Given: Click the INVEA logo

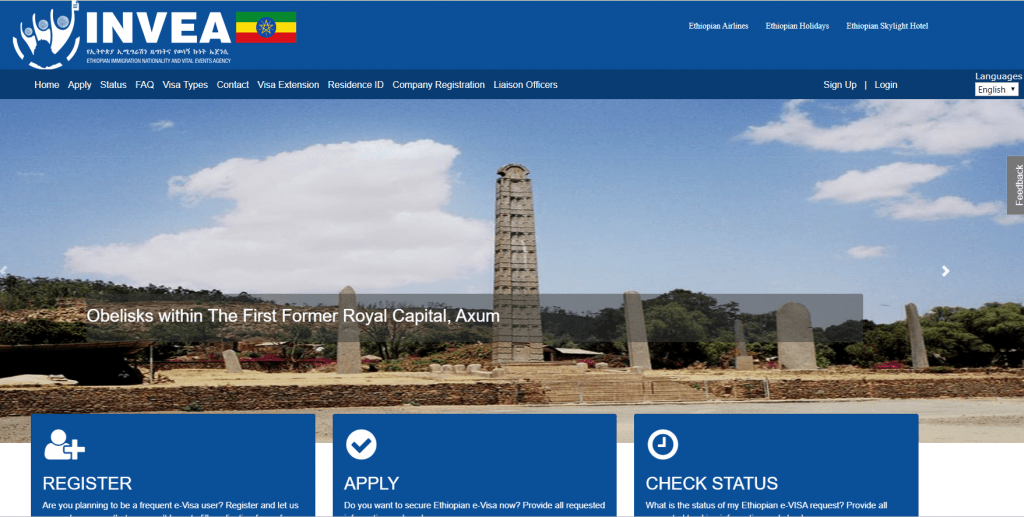Looking at the screenshot, I should (120, 35).
